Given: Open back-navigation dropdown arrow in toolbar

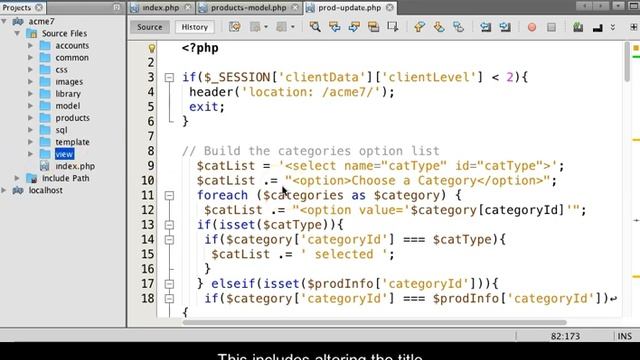Looking at the screenshot, I should click(x=266, y=27).
